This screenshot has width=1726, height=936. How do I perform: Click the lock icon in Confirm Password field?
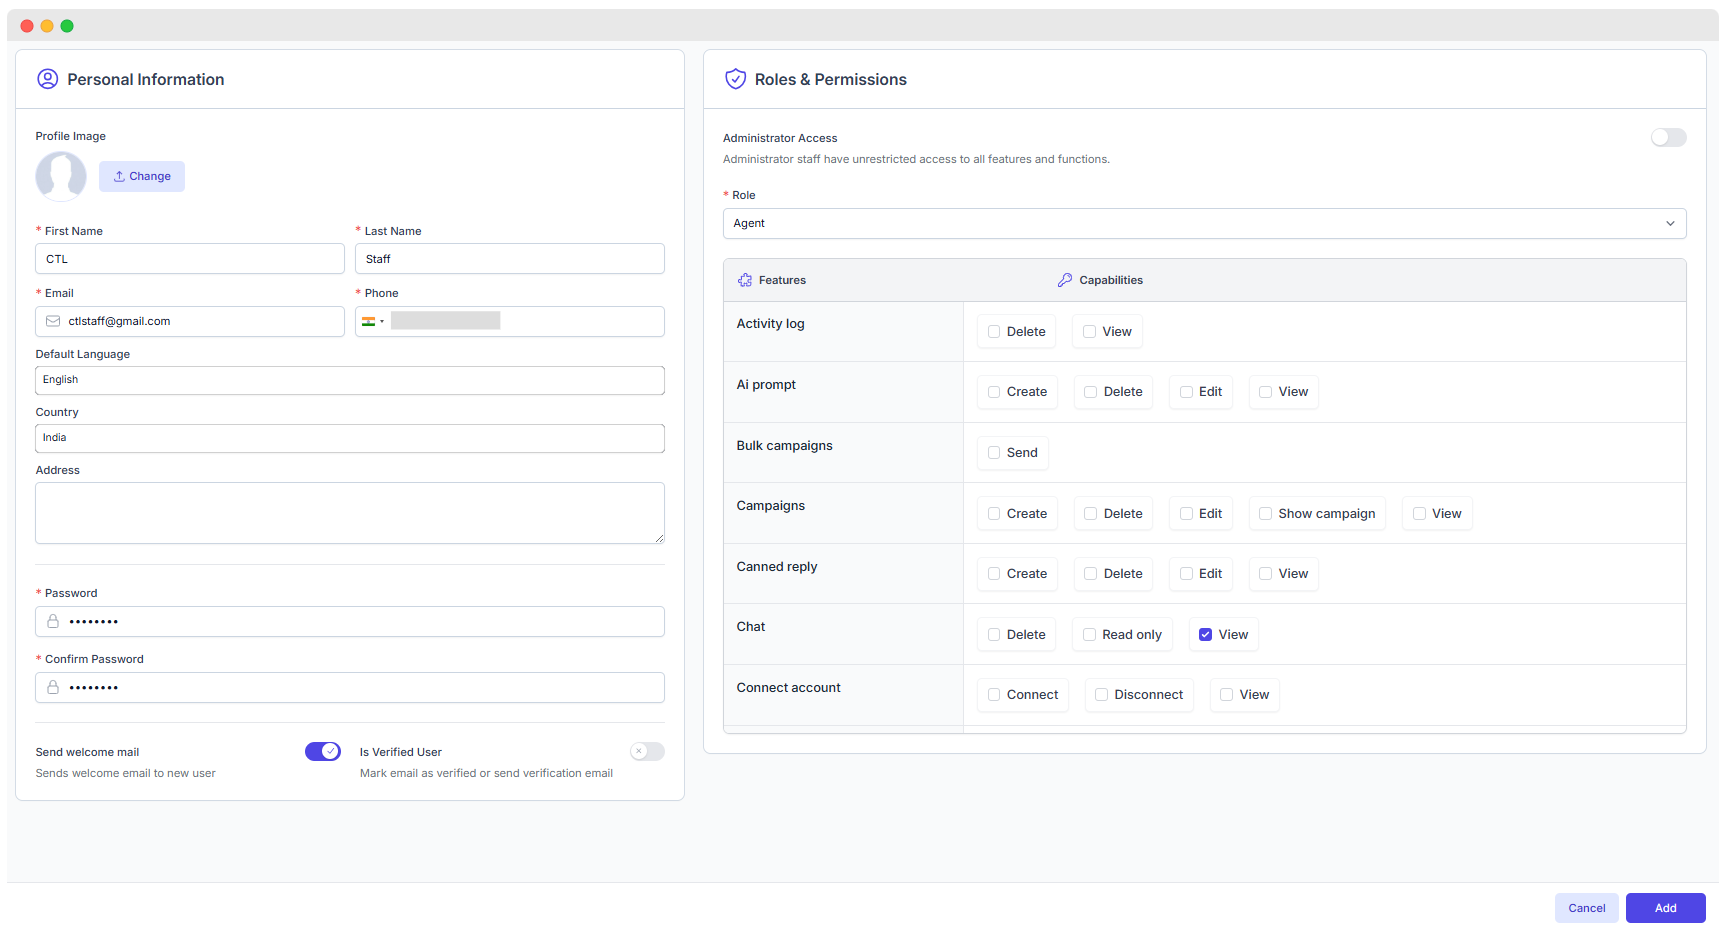pos(53,687)
